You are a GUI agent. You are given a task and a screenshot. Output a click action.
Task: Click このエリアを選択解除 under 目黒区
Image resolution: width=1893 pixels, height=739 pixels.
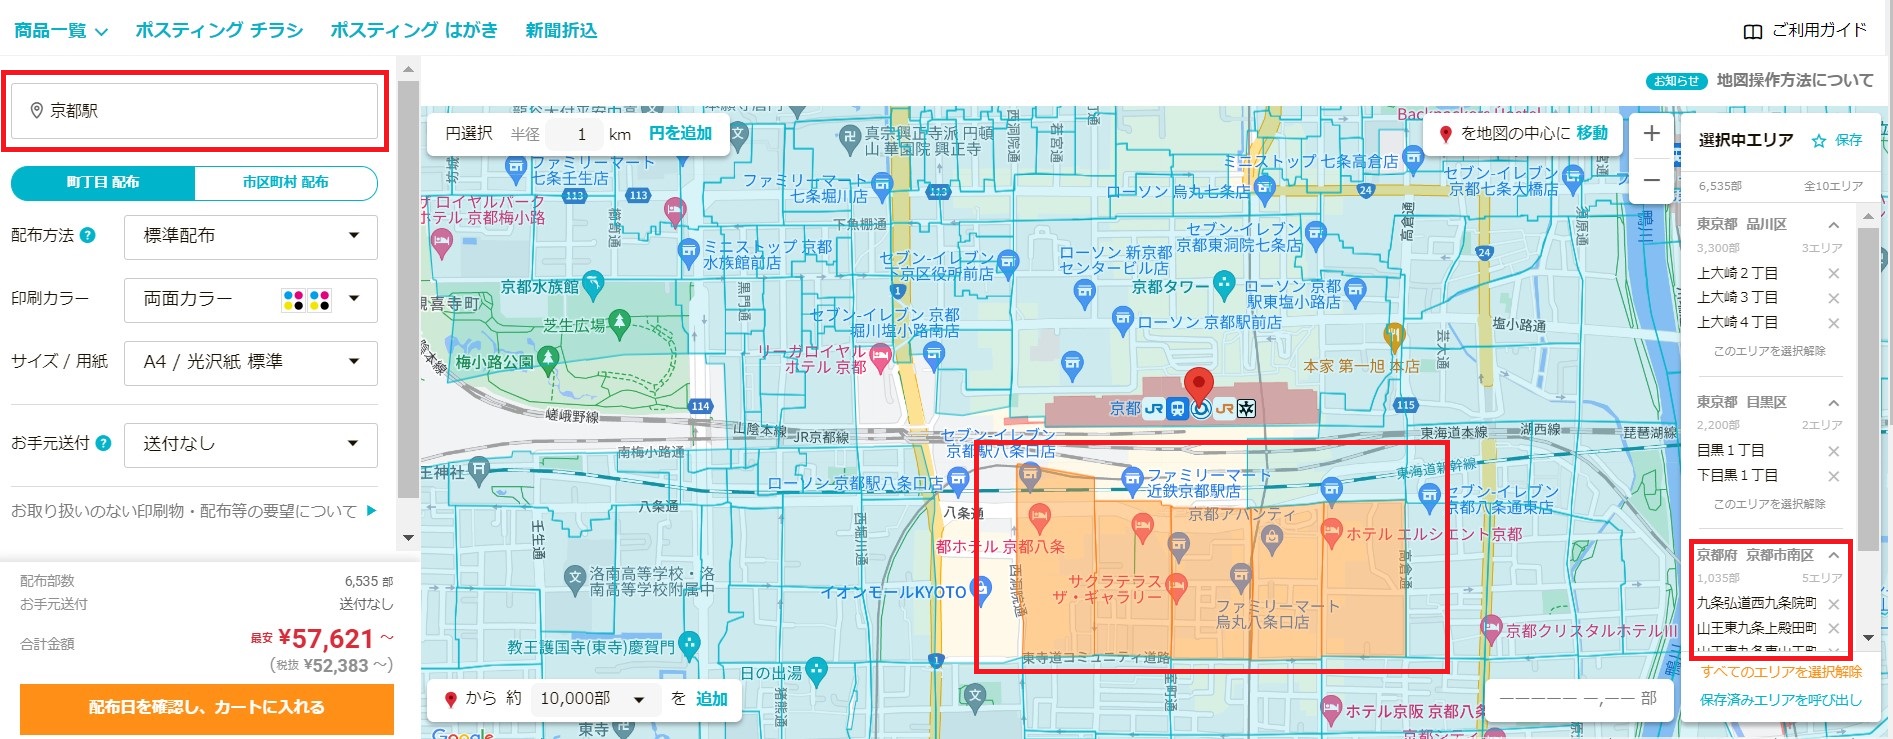(1770, 504)
